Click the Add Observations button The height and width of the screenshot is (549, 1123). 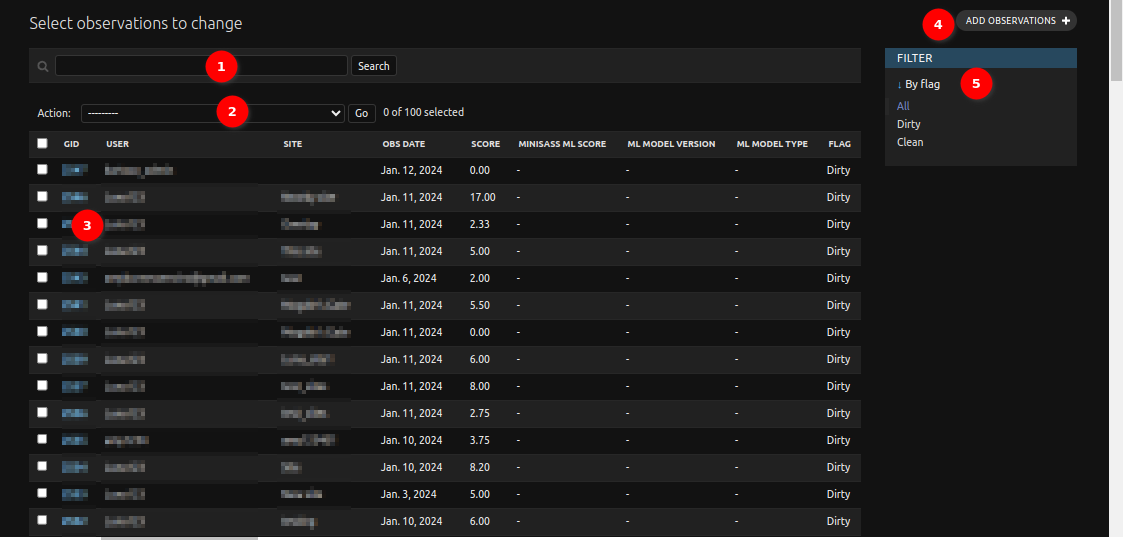(x=1016, y=21)
